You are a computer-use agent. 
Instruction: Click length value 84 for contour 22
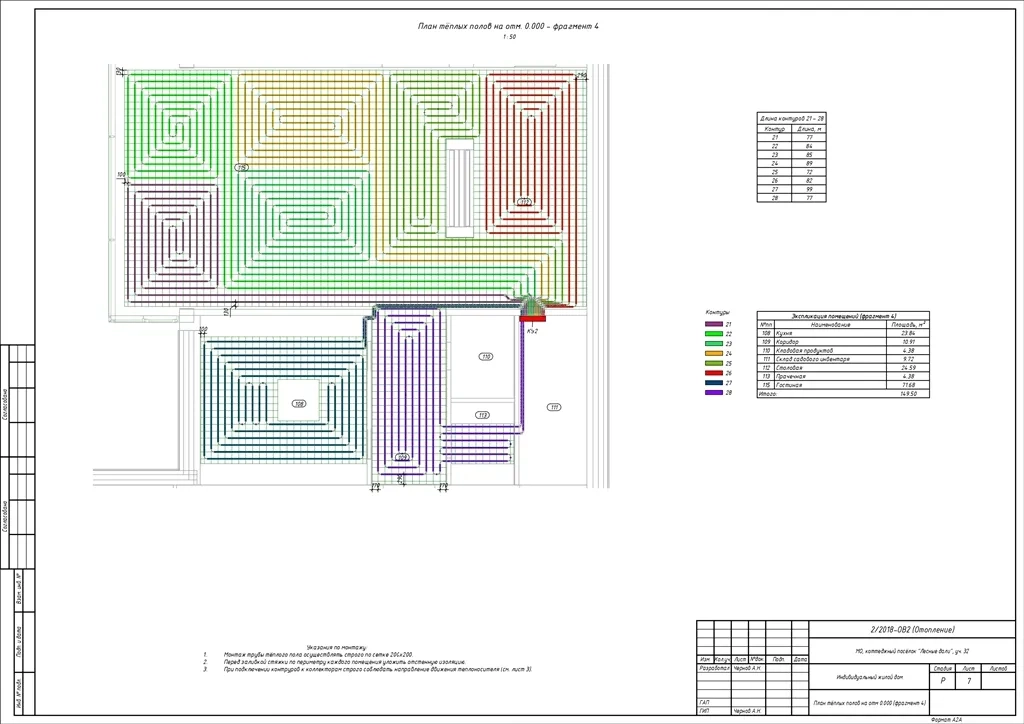(809, 146)
